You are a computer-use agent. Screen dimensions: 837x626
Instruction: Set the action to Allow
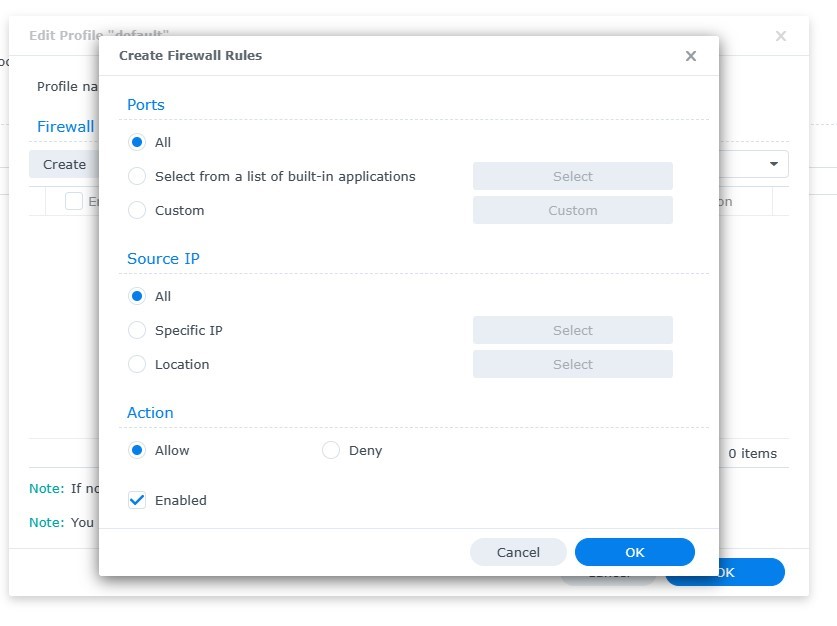137,450
